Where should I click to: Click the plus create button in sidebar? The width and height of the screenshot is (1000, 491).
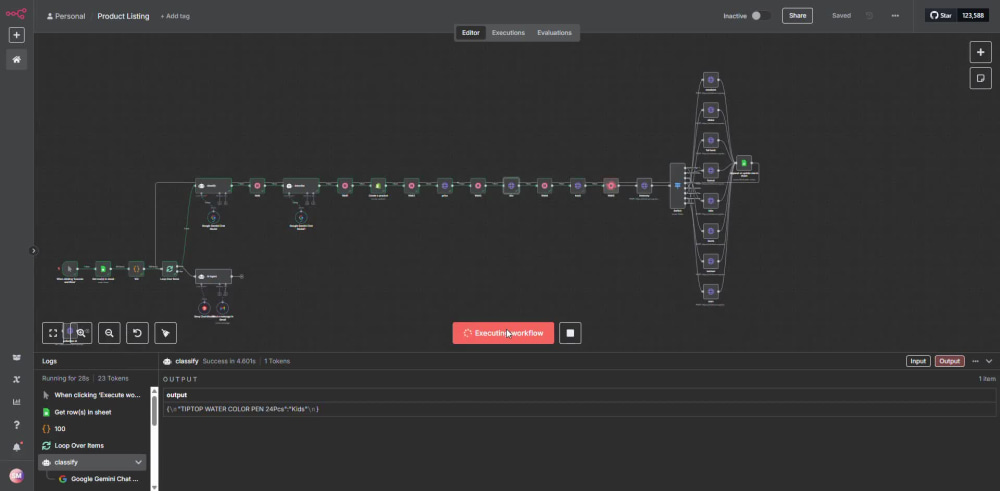click(17, 35)
